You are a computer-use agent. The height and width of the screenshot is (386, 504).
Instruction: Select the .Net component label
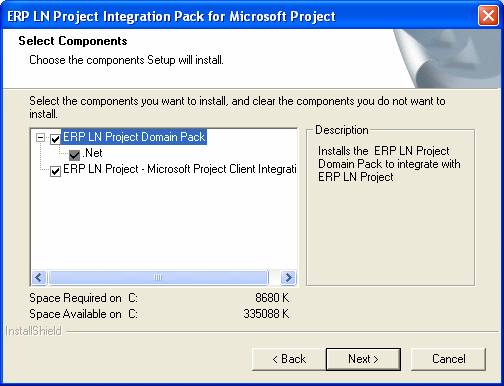point(92,153)
